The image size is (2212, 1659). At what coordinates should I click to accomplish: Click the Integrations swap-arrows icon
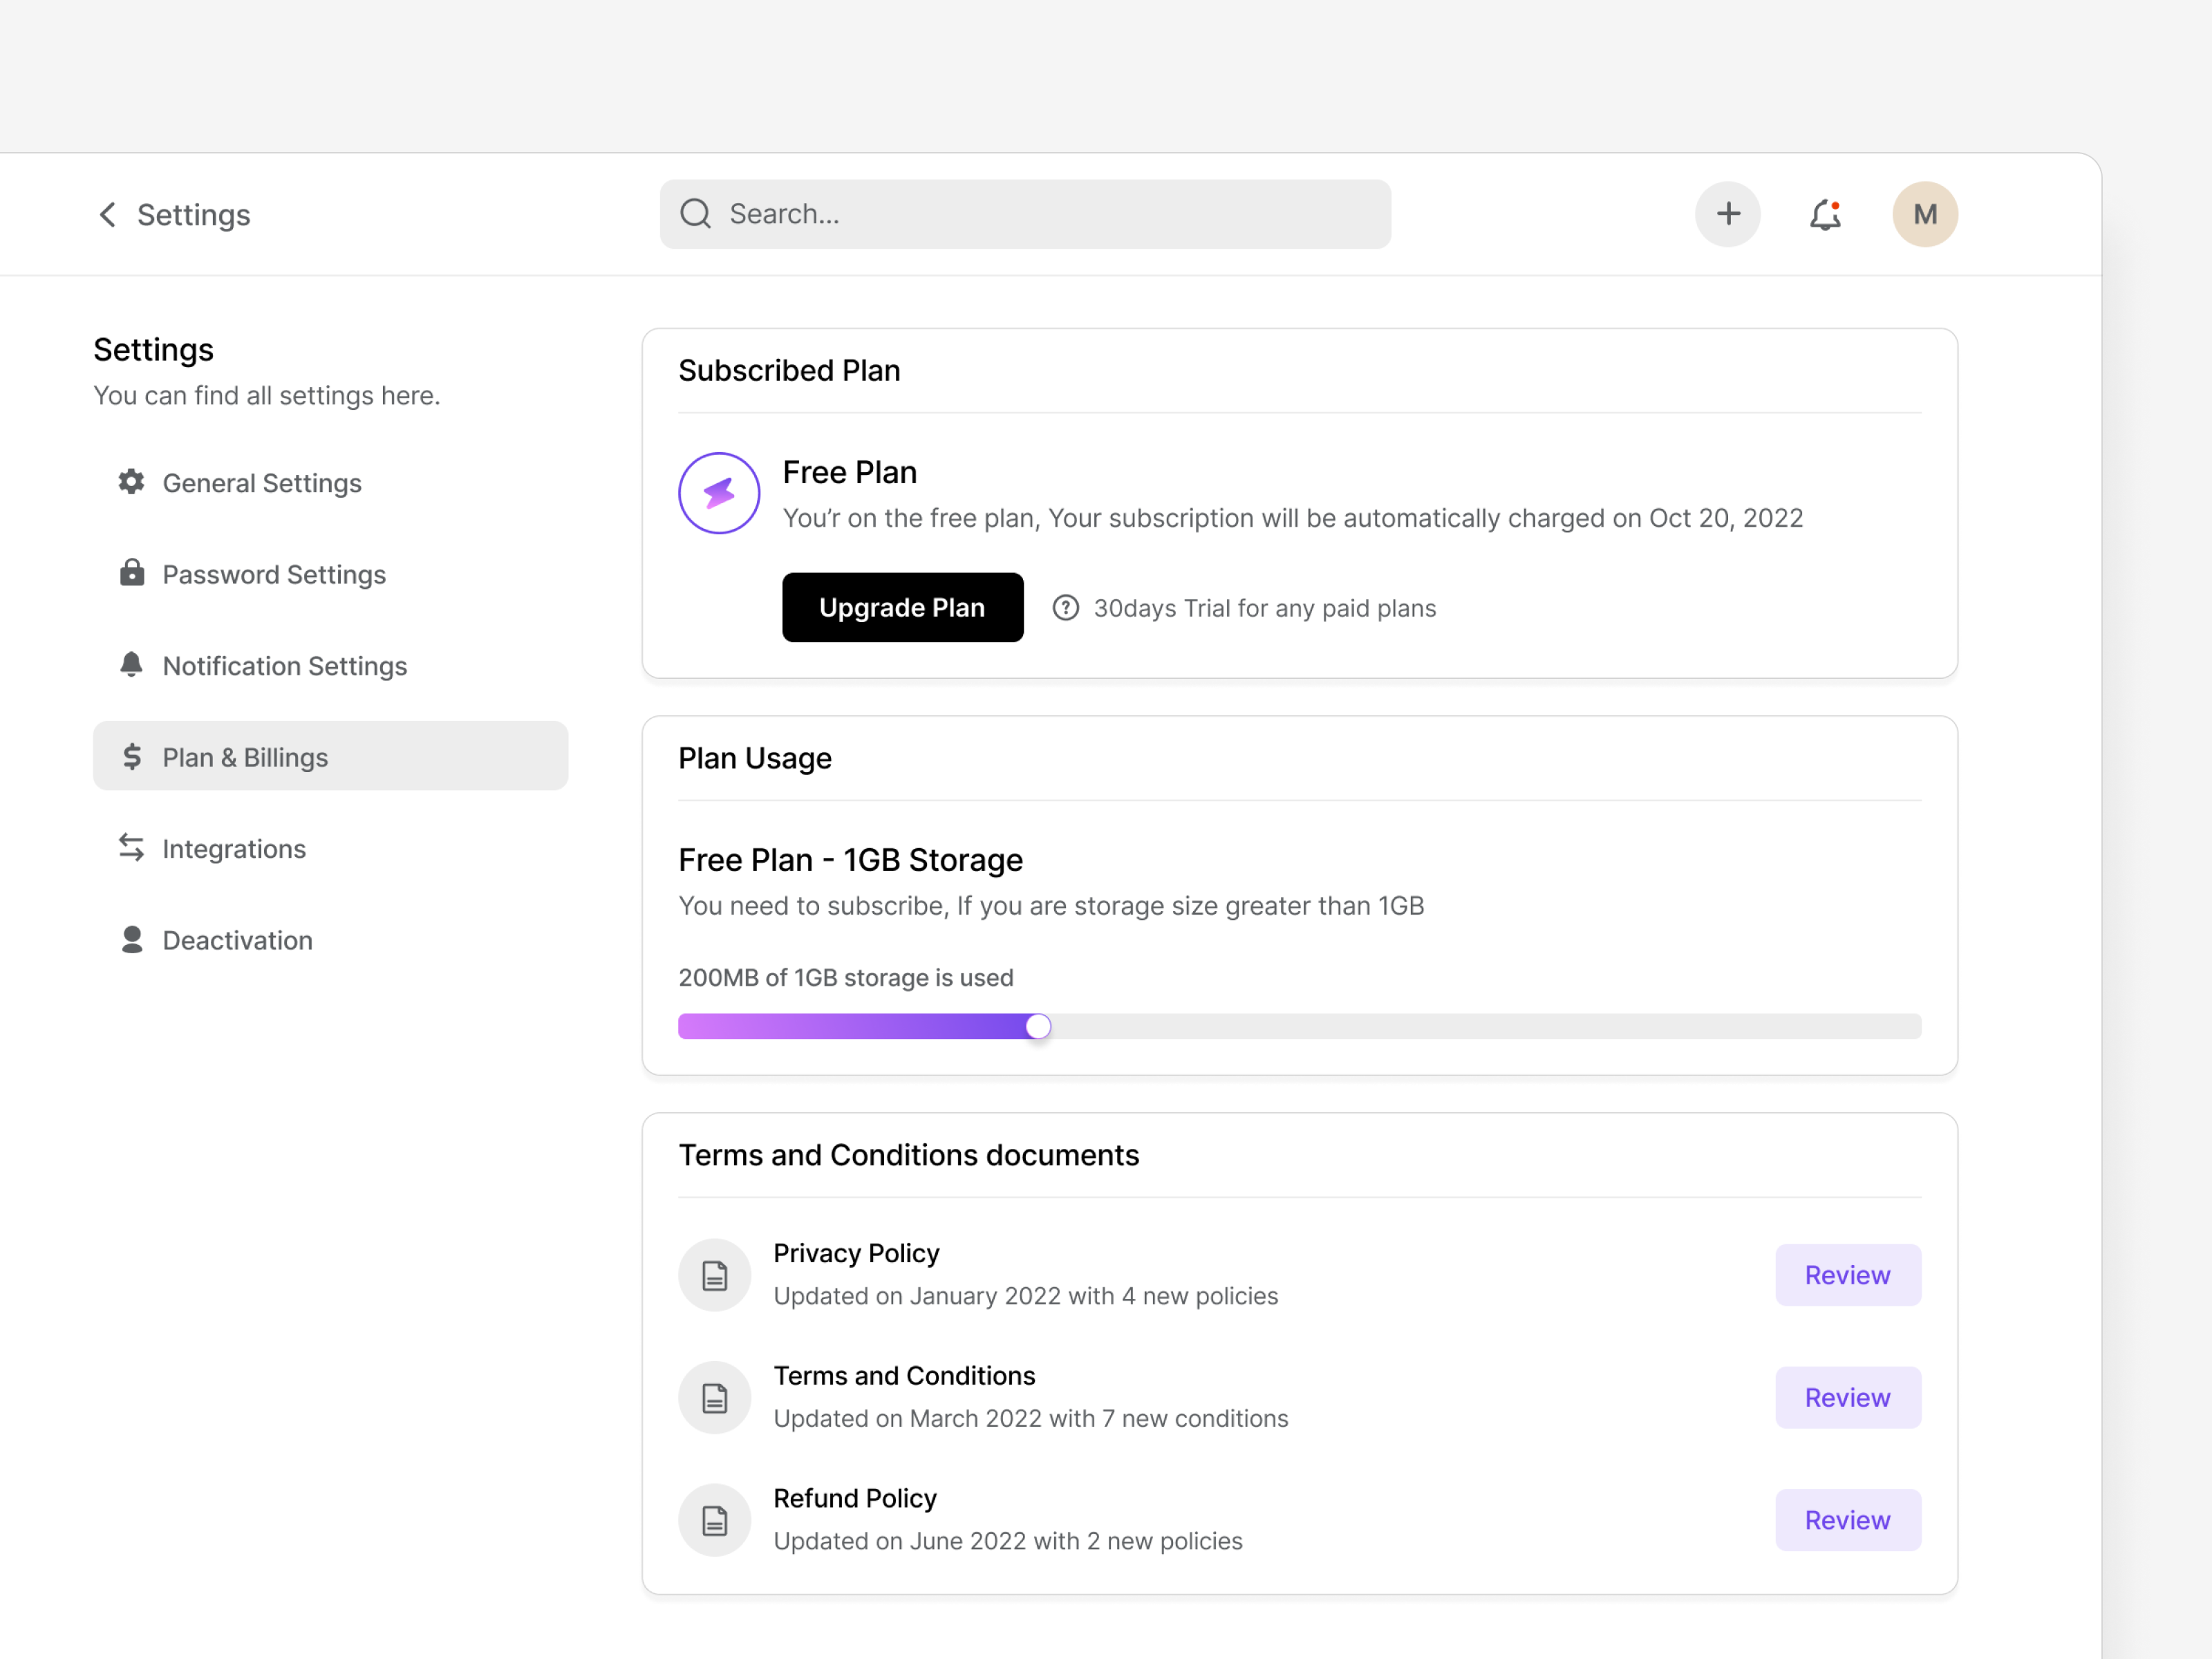click(131, 848)
